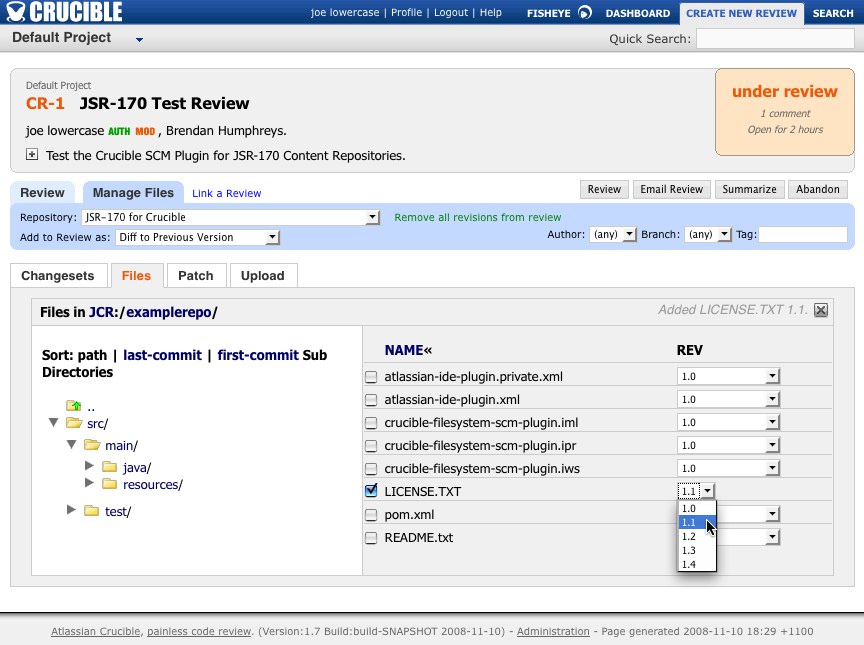Switch to the Changesets tab
Image resolution: width=864 pixels, height=645 pixels.
[58, 275]
